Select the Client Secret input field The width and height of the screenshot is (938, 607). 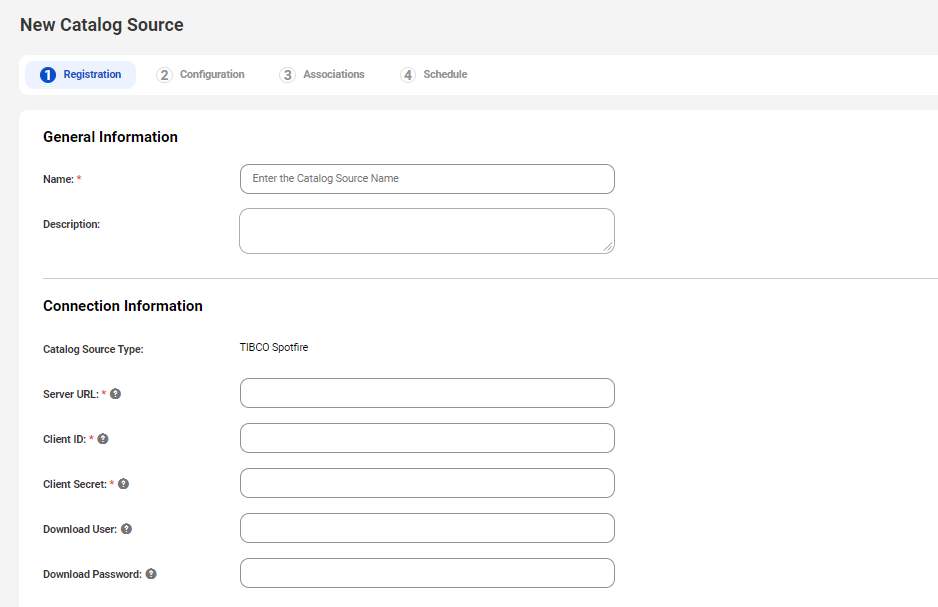[427, 483]
